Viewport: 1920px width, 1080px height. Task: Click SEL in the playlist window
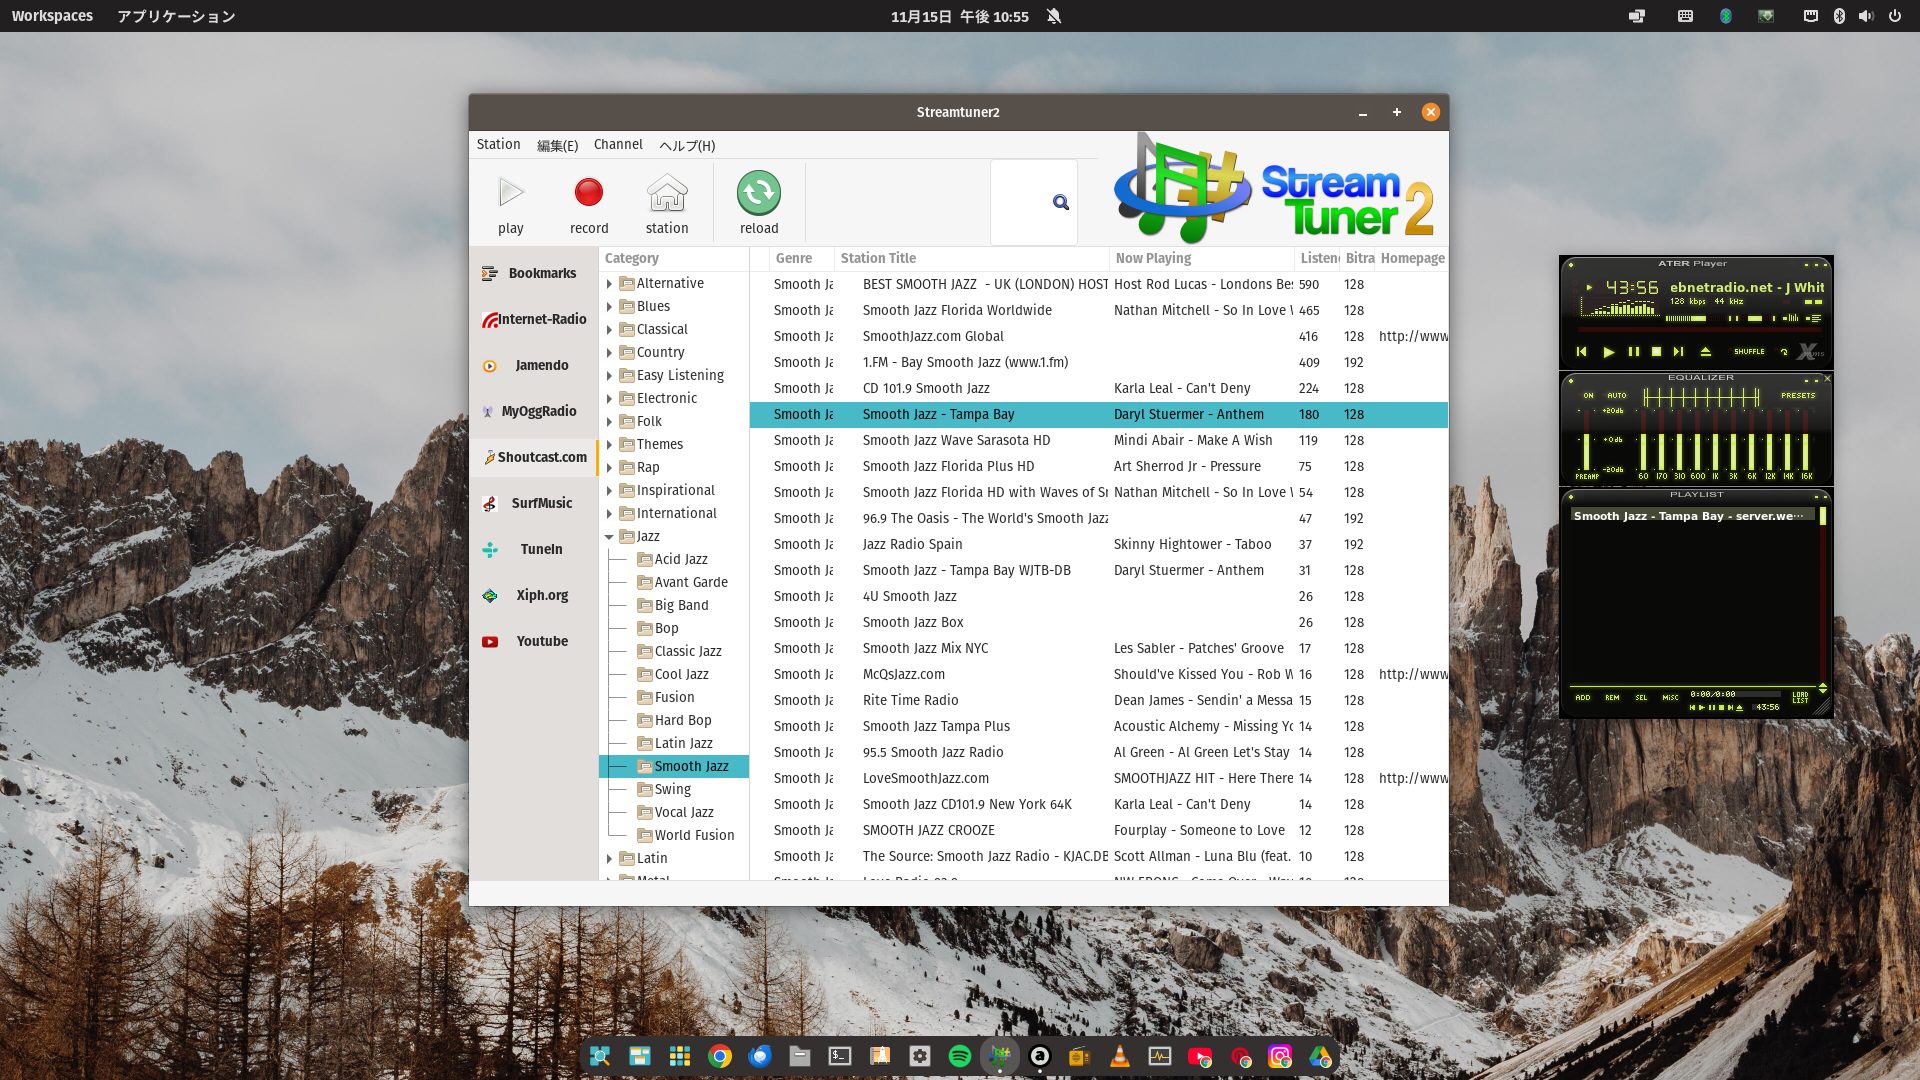point(1641,698)
